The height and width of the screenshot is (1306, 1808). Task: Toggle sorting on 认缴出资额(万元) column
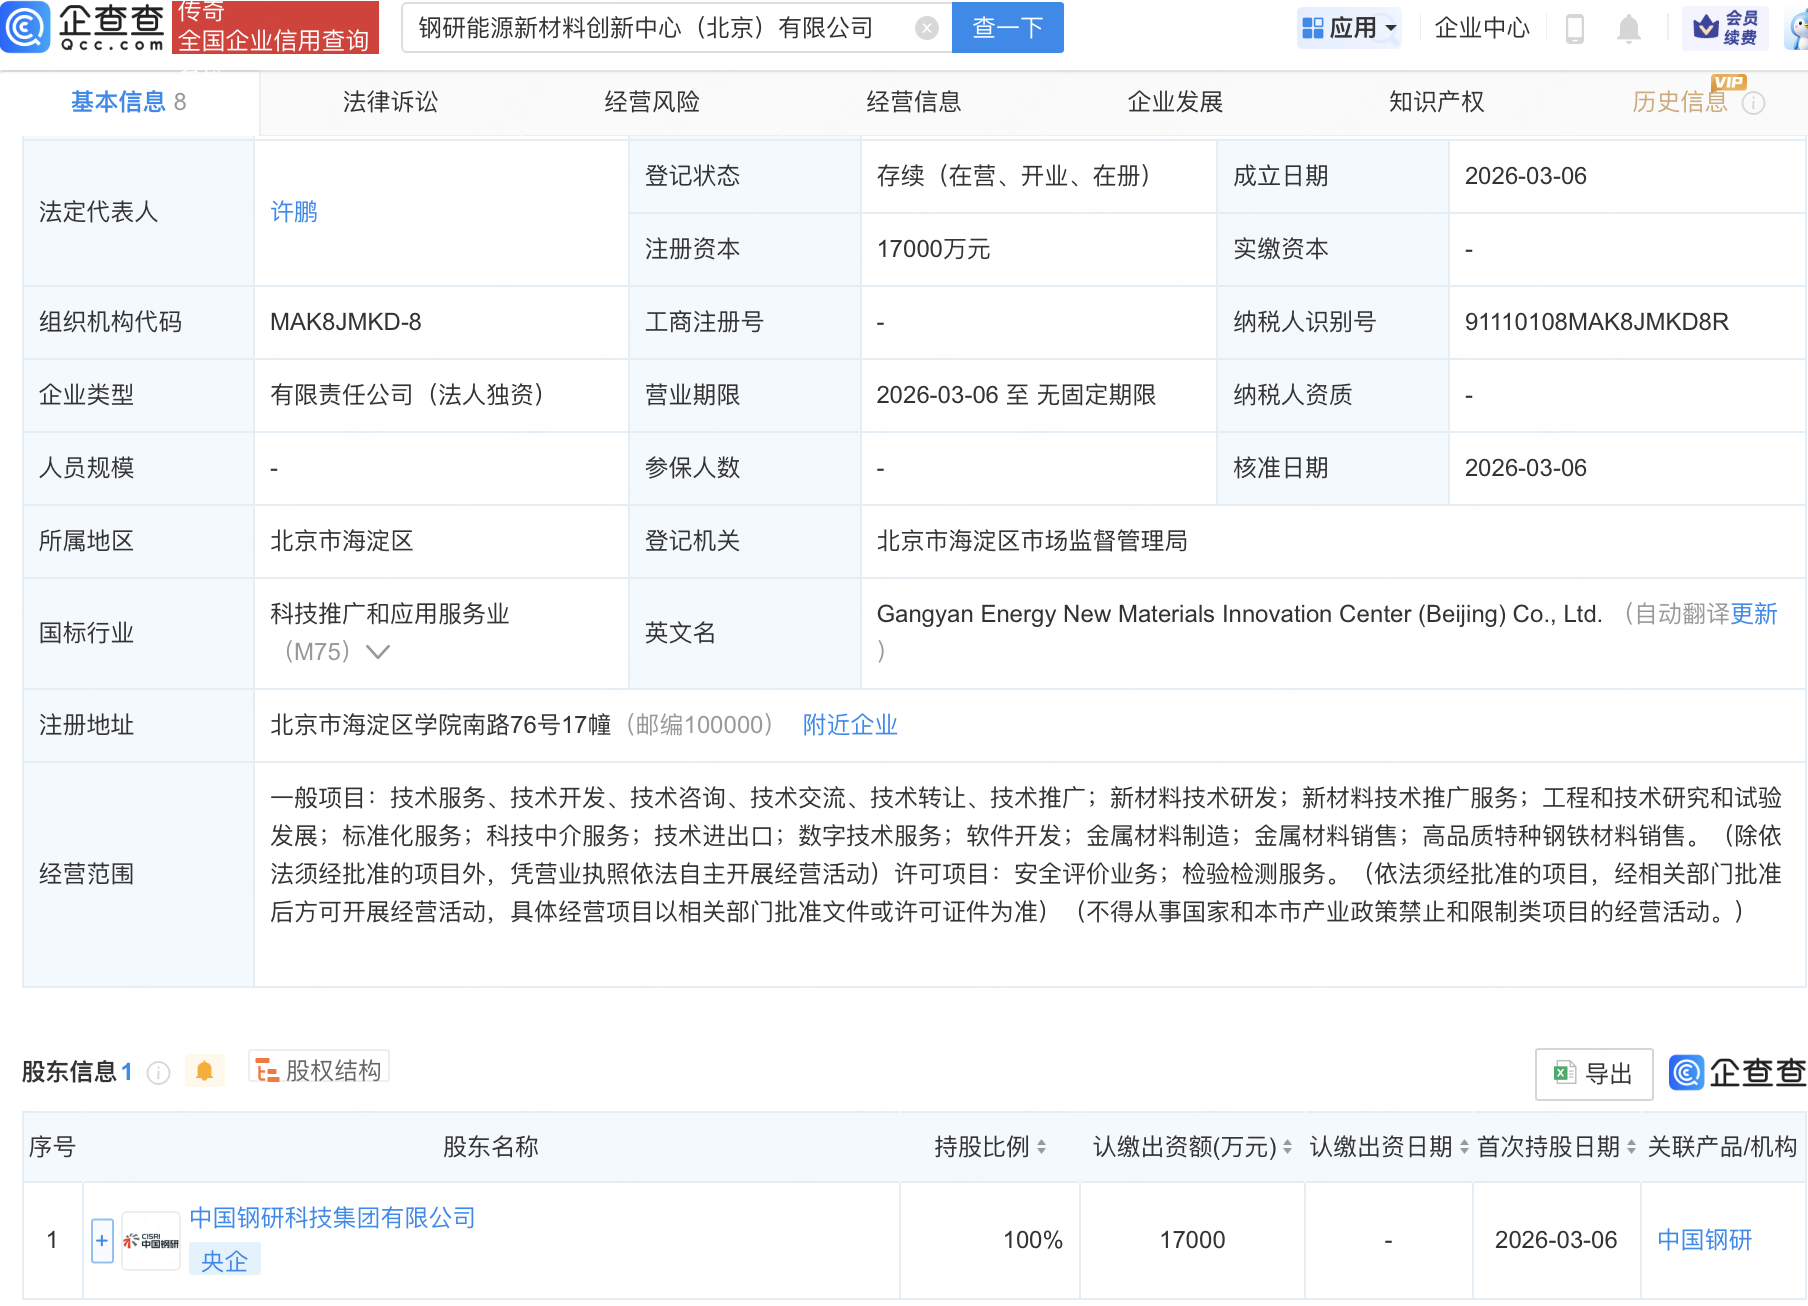point(1285,1147)
